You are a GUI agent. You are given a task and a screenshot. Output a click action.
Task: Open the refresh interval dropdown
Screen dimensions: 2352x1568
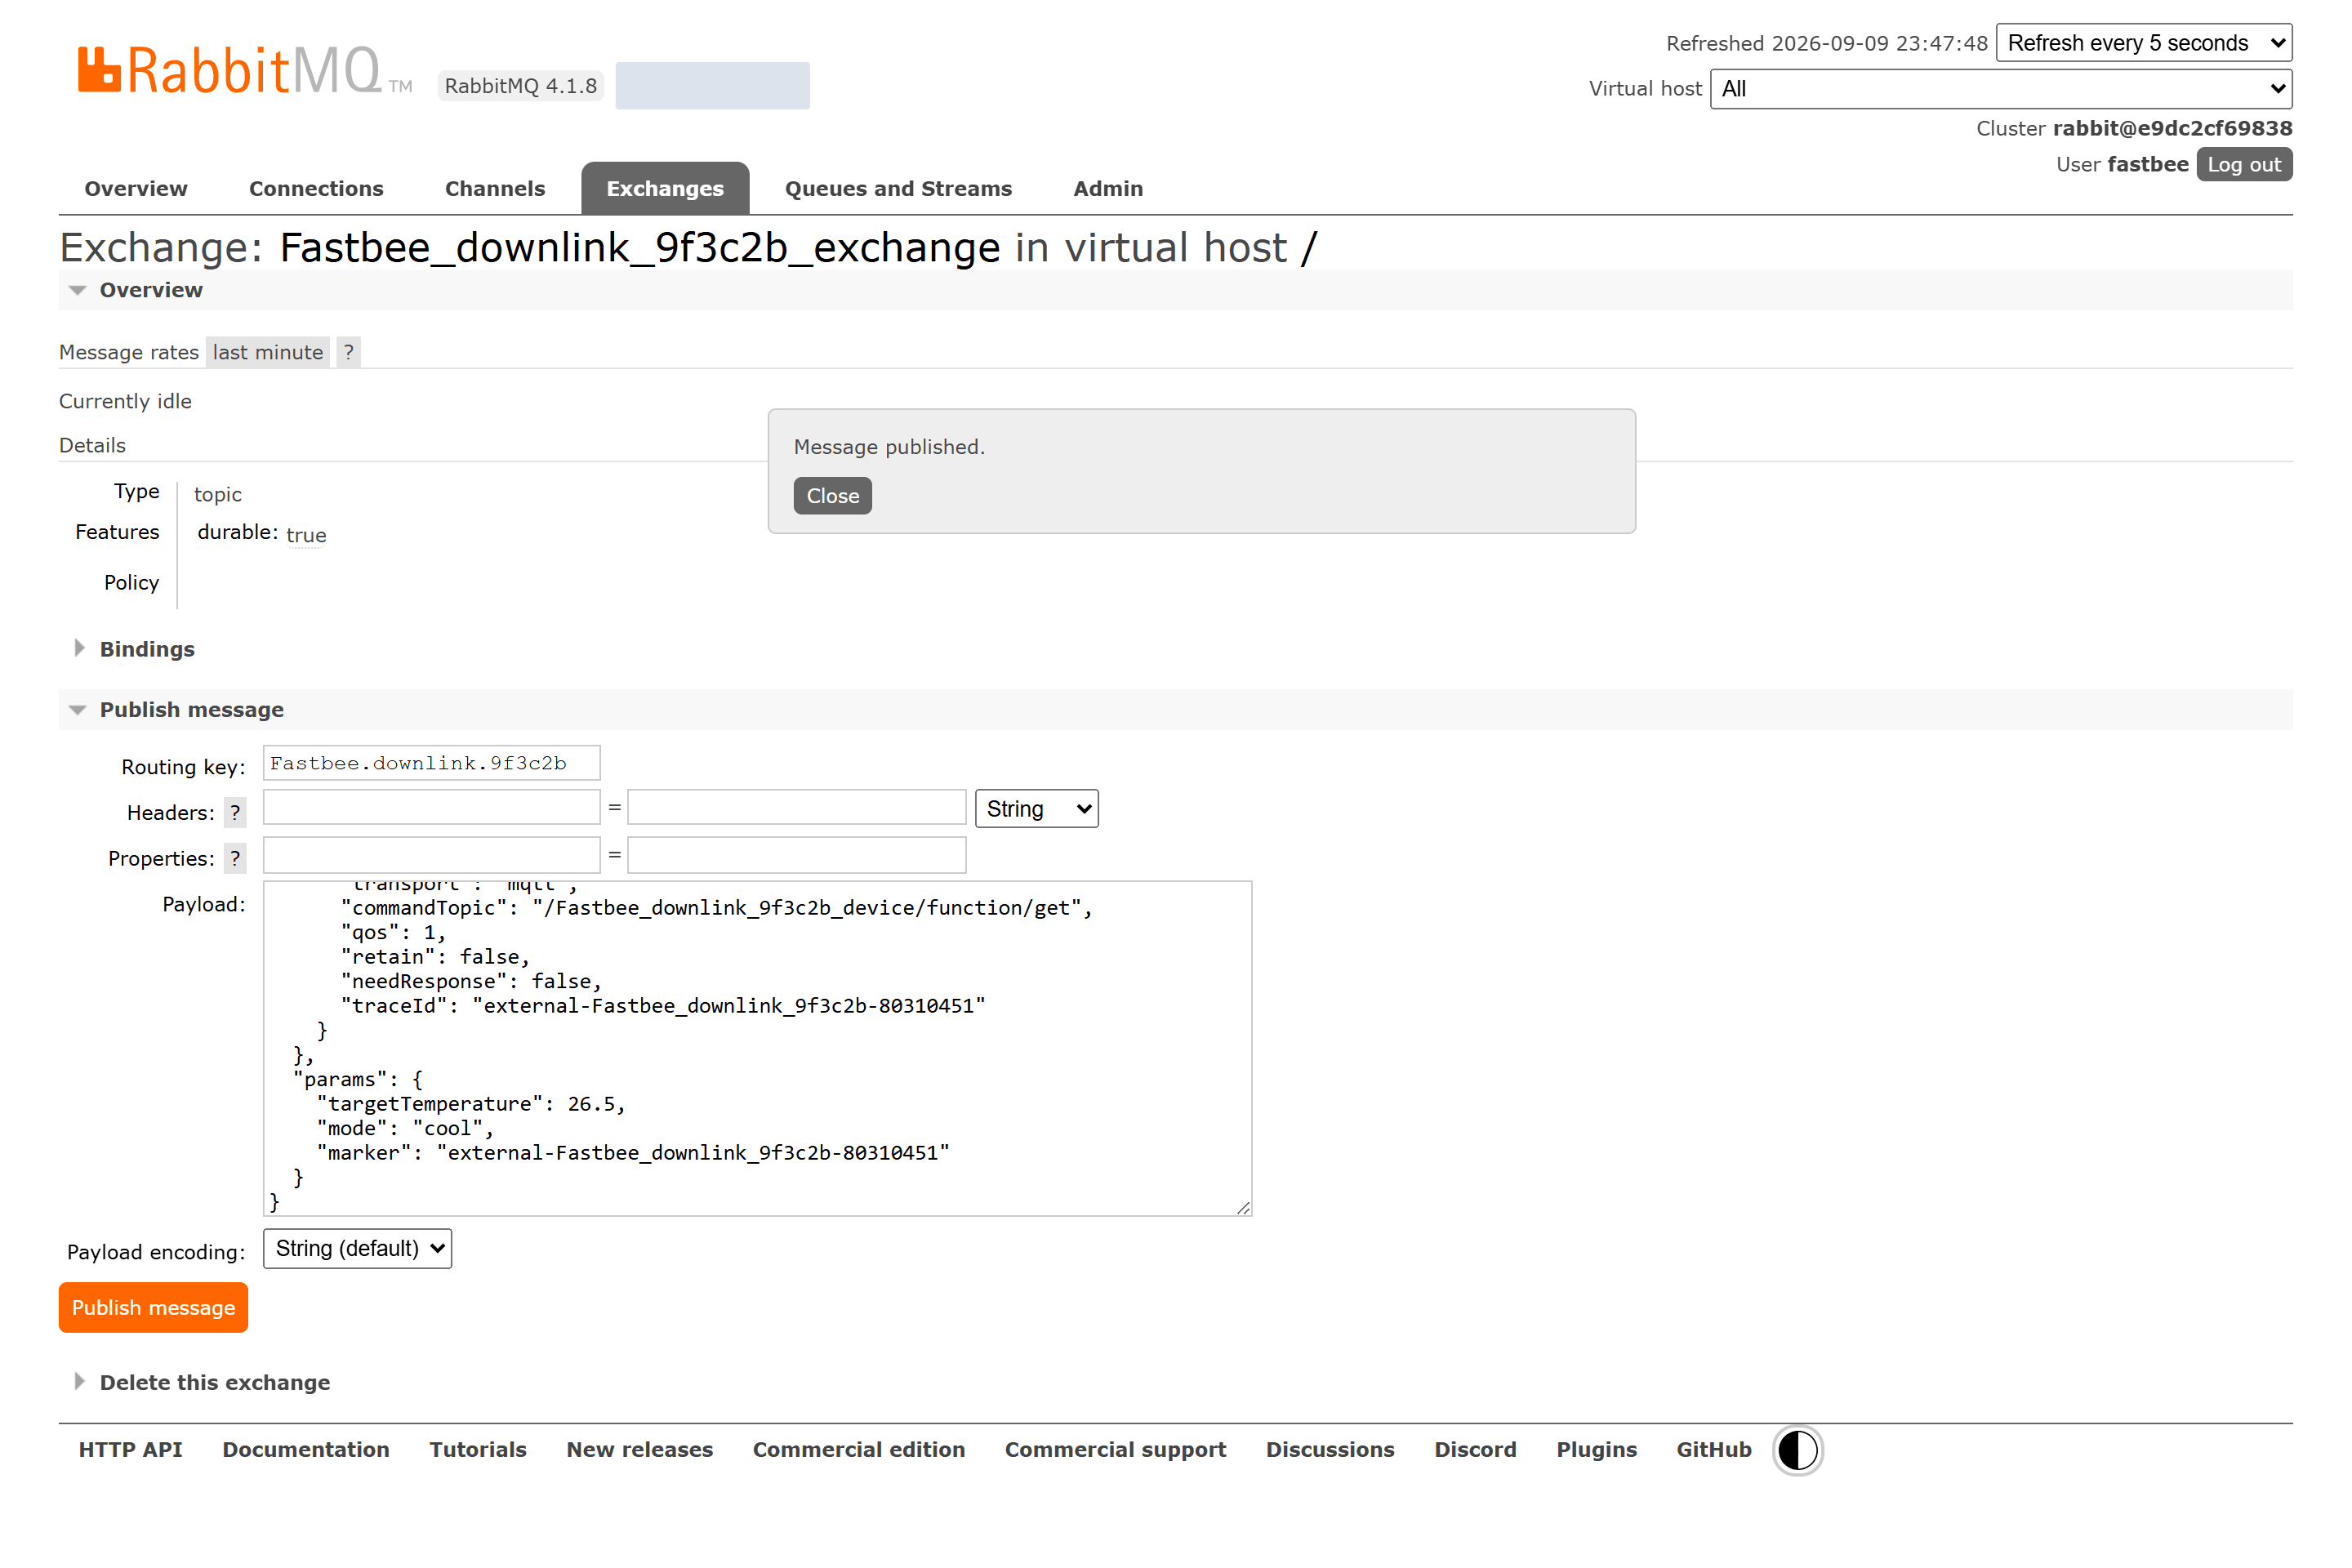[2144, 43]
